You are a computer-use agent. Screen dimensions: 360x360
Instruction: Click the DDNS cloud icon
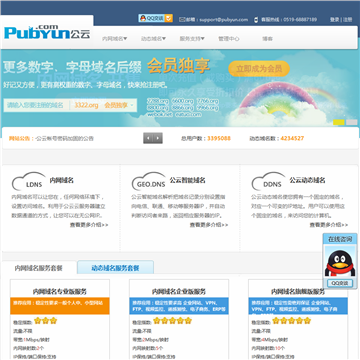click(269, 181)
